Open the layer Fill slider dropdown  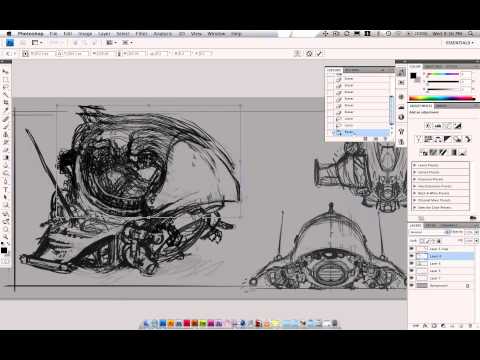click(x=476, y=241)
